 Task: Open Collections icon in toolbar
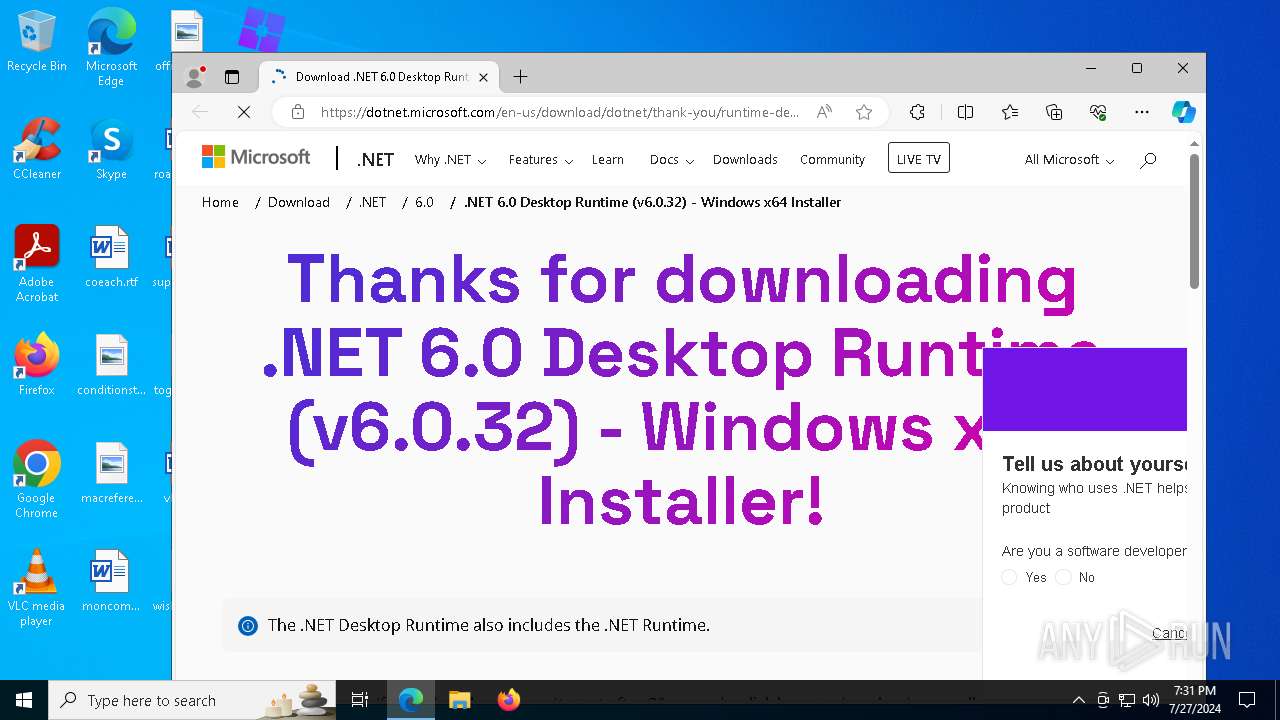1054,112
